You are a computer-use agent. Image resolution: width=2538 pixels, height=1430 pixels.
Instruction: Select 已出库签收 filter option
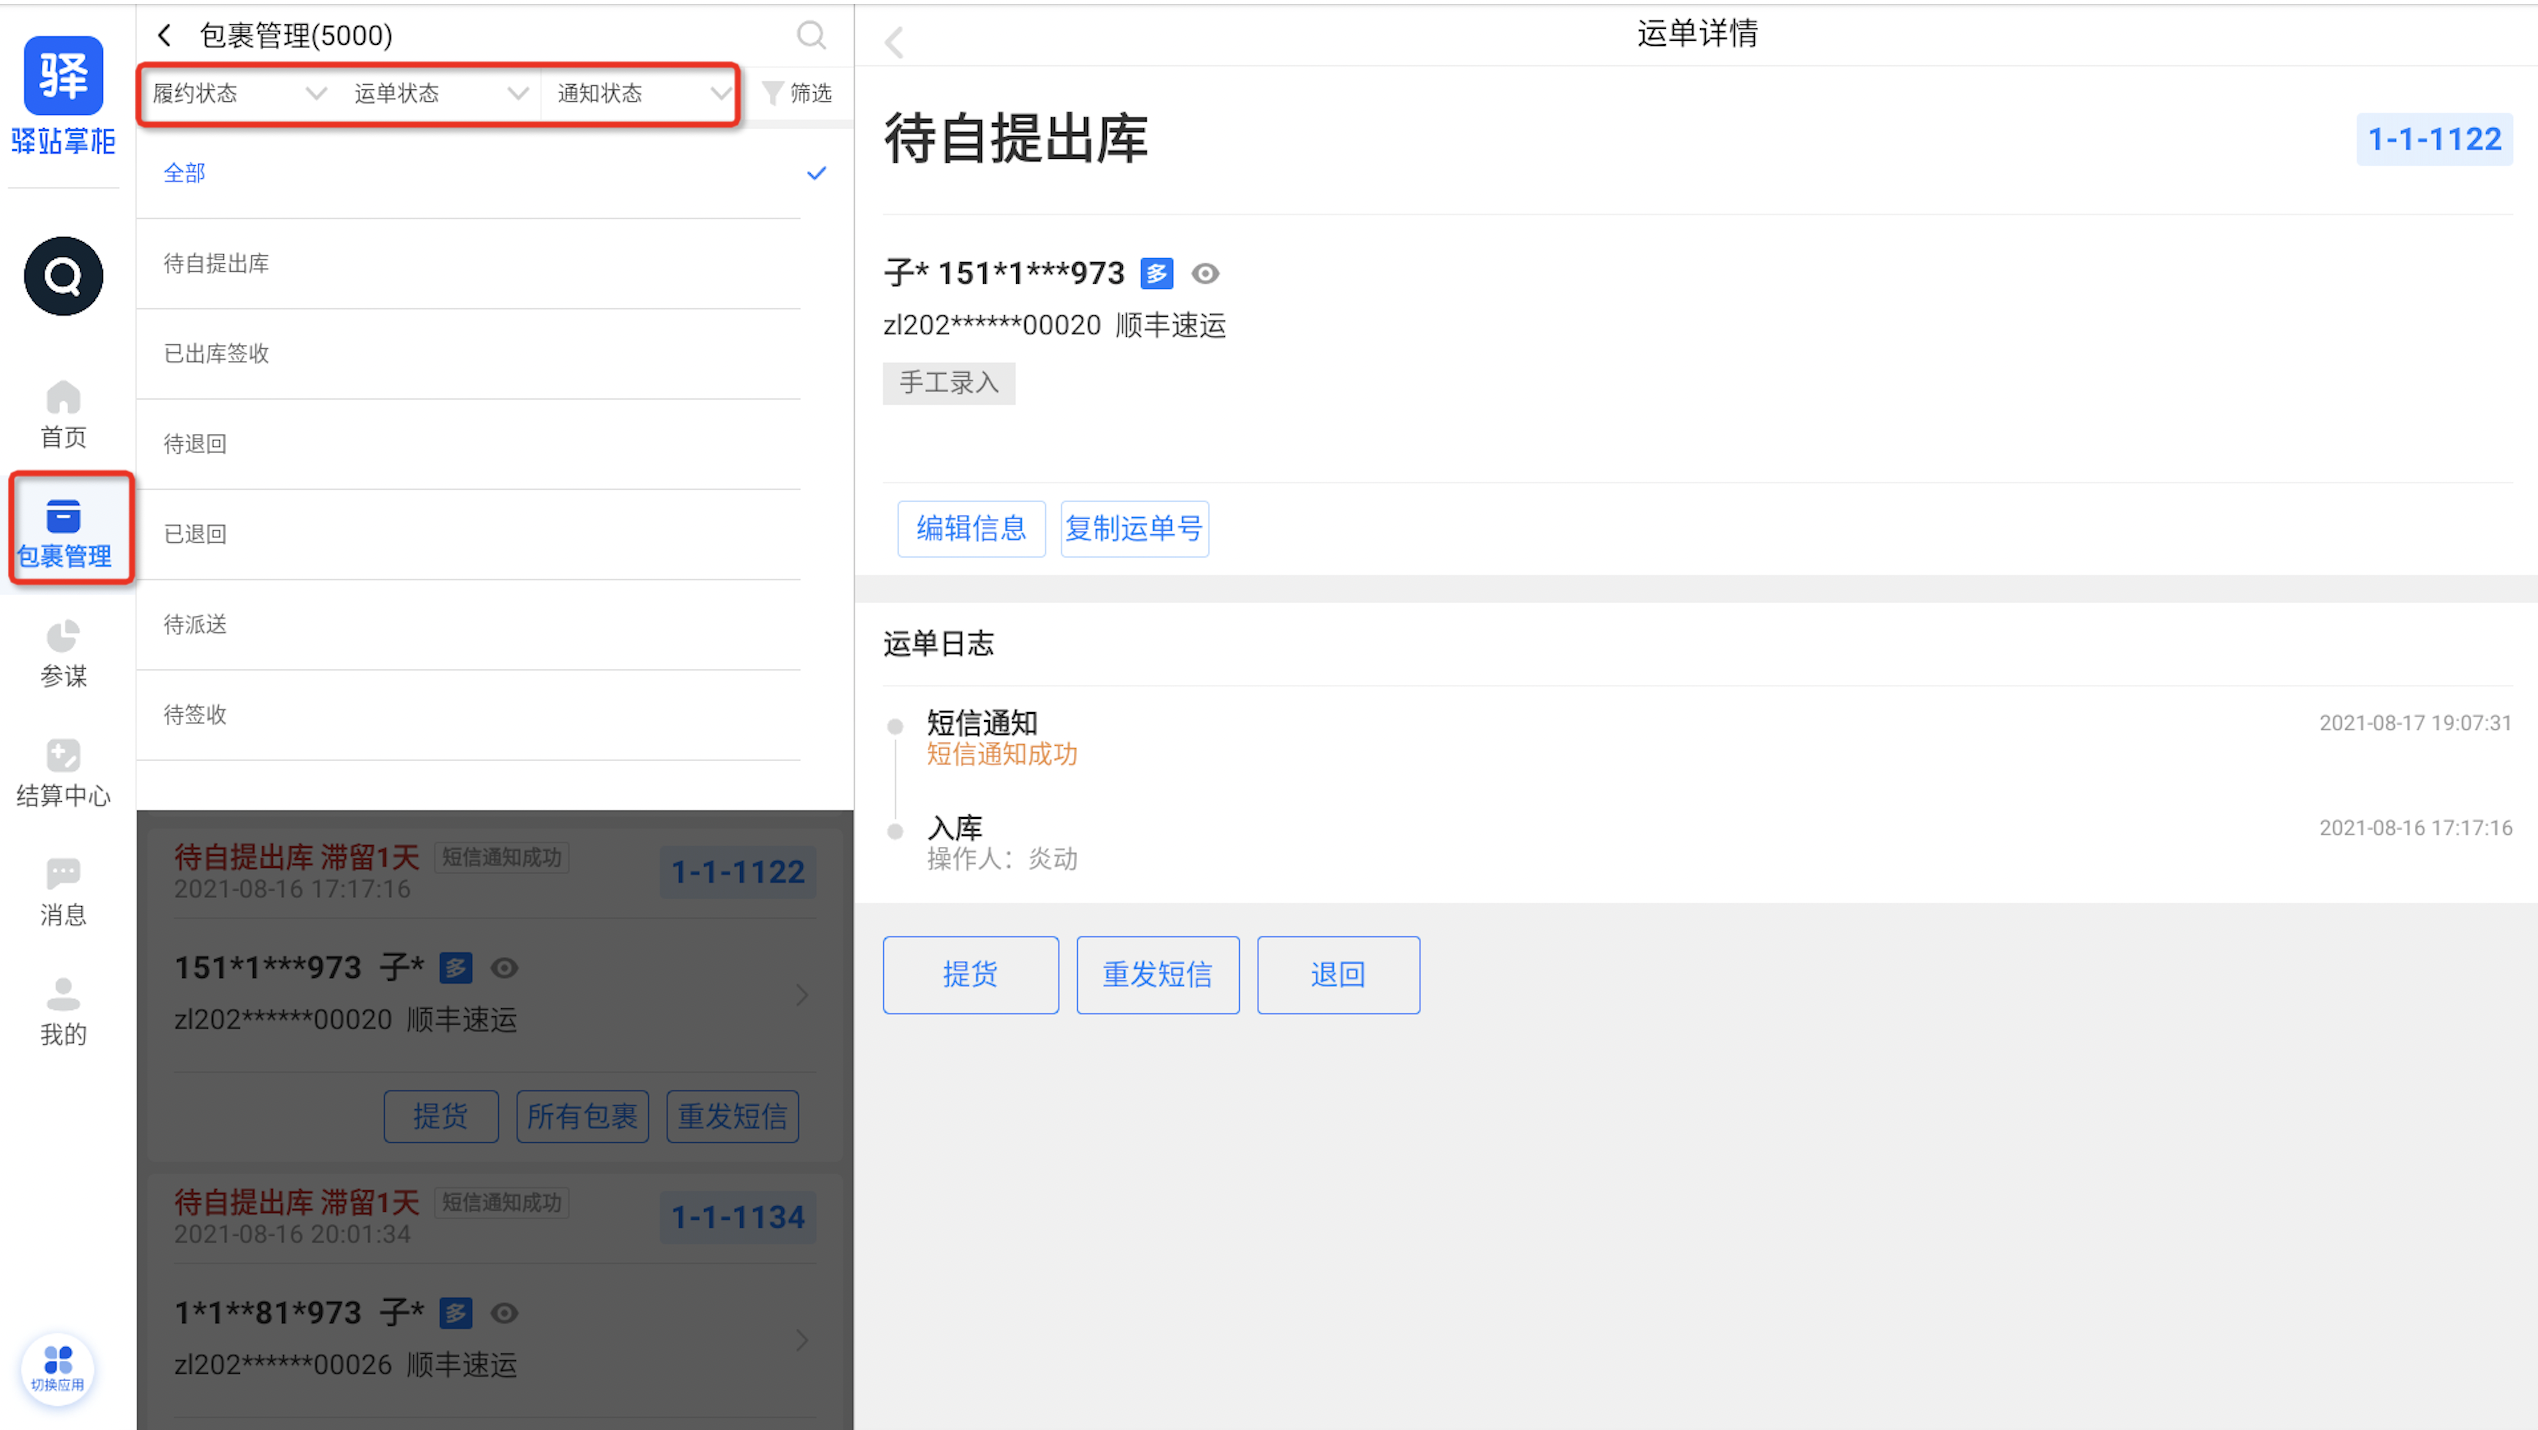tap(468, 354)
